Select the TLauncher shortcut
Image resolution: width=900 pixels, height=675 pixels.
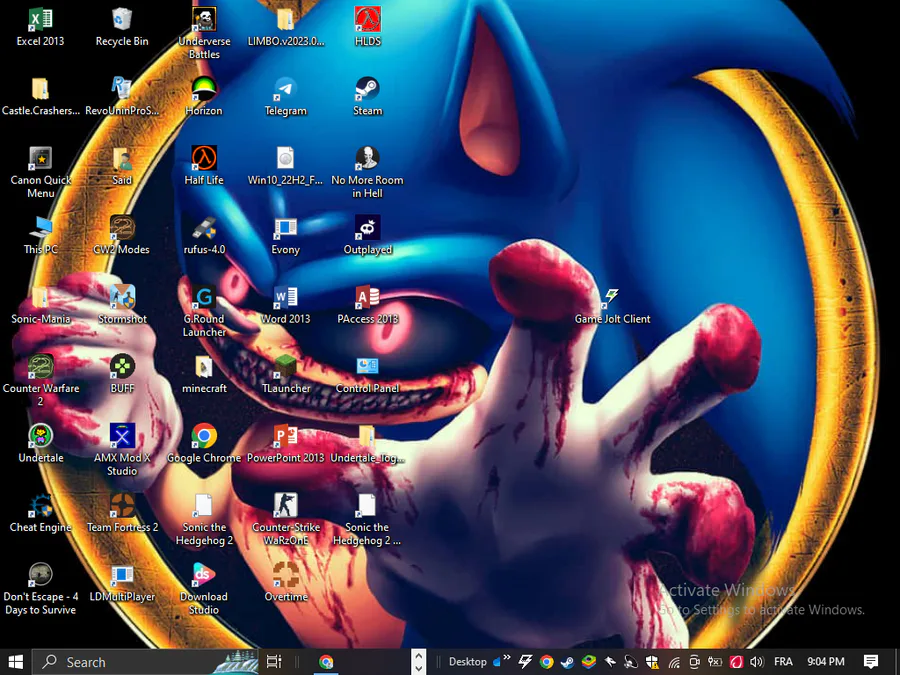(x=286, y=375)
